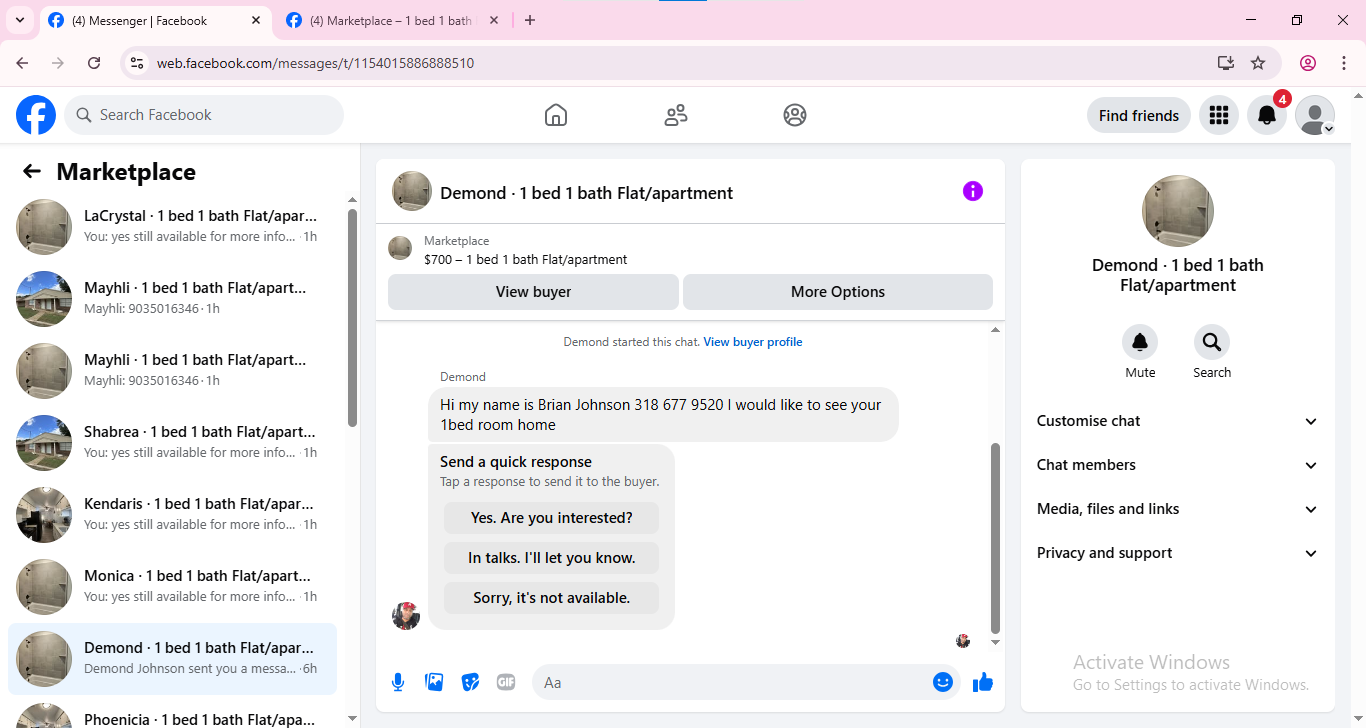1366x728 pixels.
Task: Open conversation information purple icon
Action: click(973, 191)
